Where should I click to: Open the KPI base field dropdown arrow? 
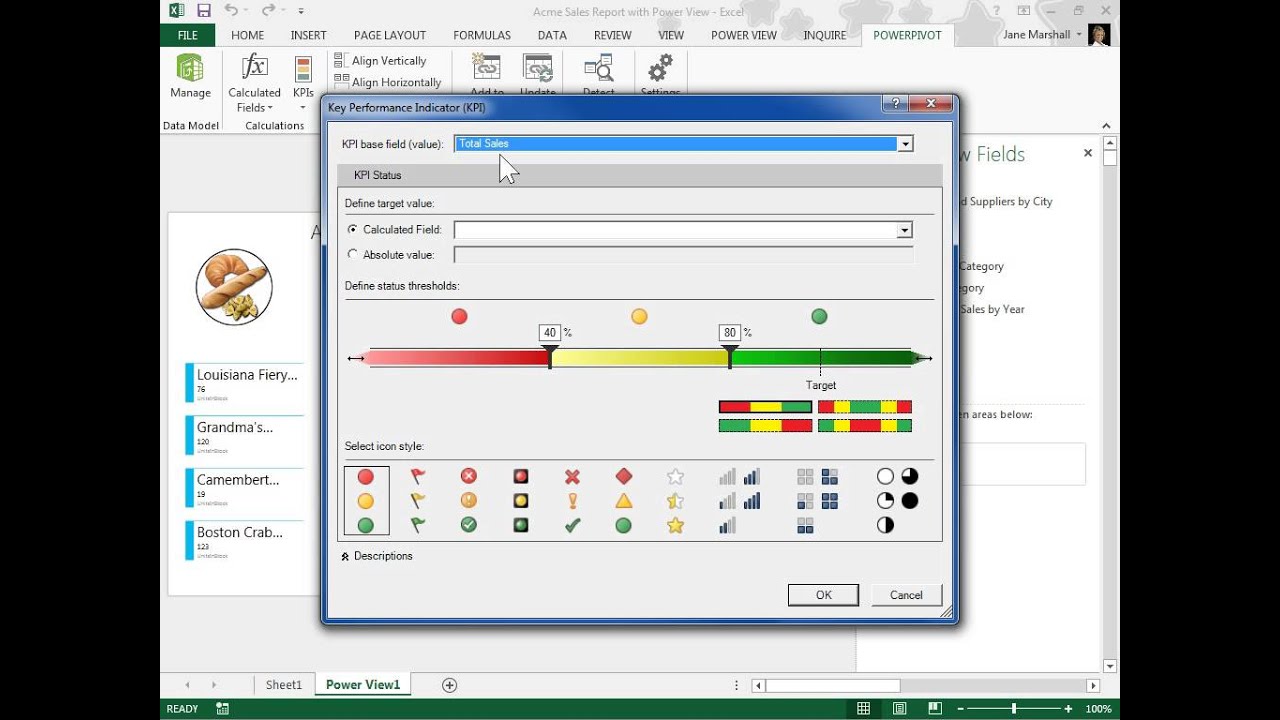click(x=905, y=144)
